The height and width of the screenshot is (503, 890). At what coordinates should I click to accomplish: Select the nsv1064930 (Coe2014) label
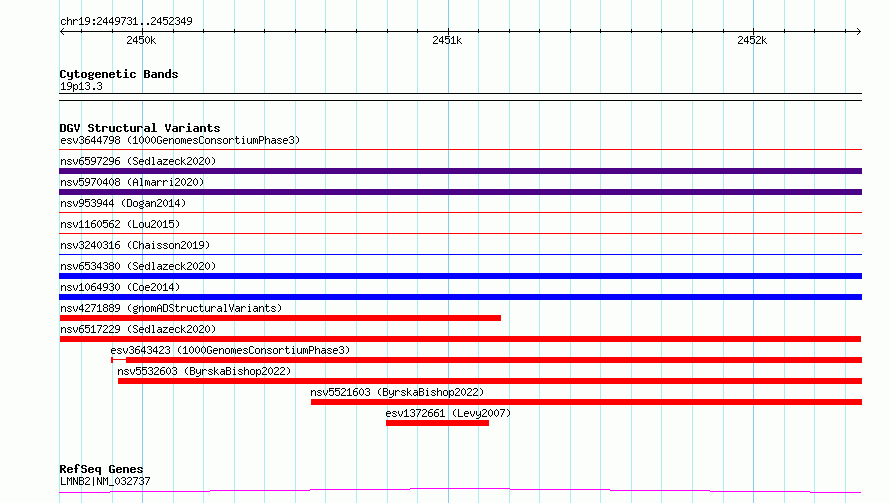120,287
